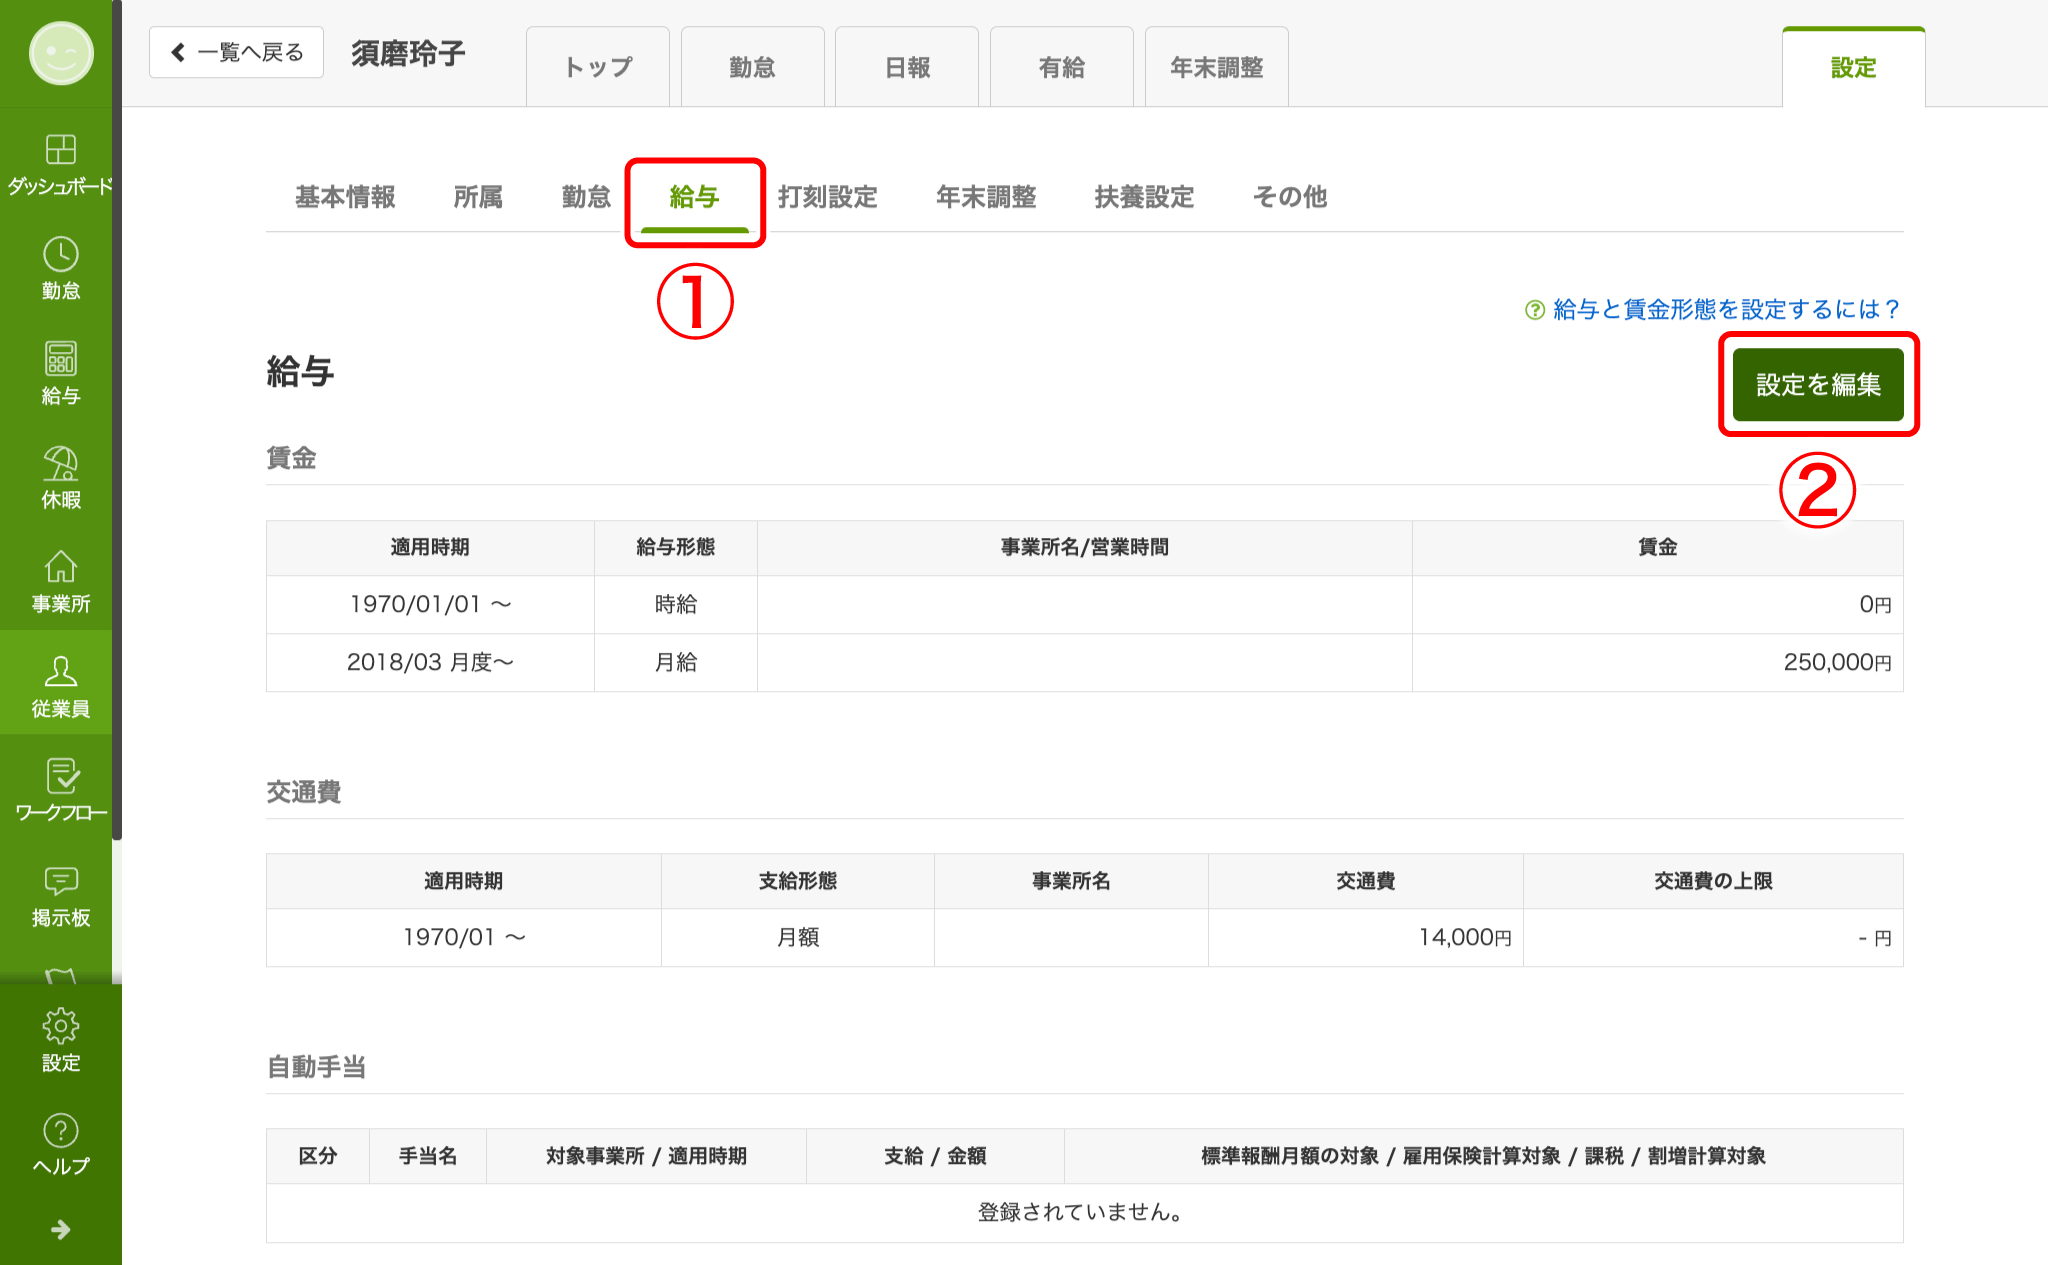Select the beach umbrella vacation icon
Image resolution: width=2048 pixels, height=1265 pixels.
click(60, 464)
